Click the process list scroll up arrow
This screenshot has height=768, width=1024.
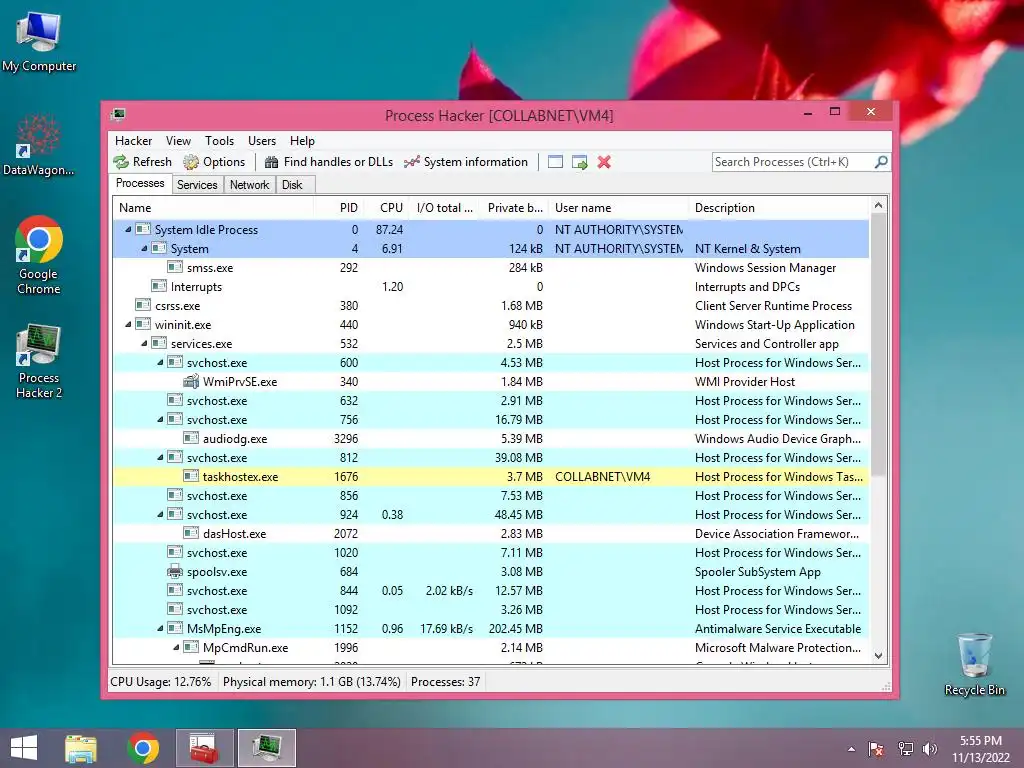click(878, 205)
